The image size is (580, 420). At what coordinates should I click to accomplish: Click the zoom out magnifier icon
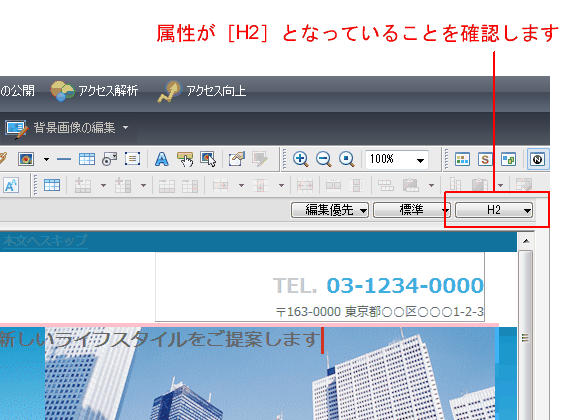coord(324,159)
